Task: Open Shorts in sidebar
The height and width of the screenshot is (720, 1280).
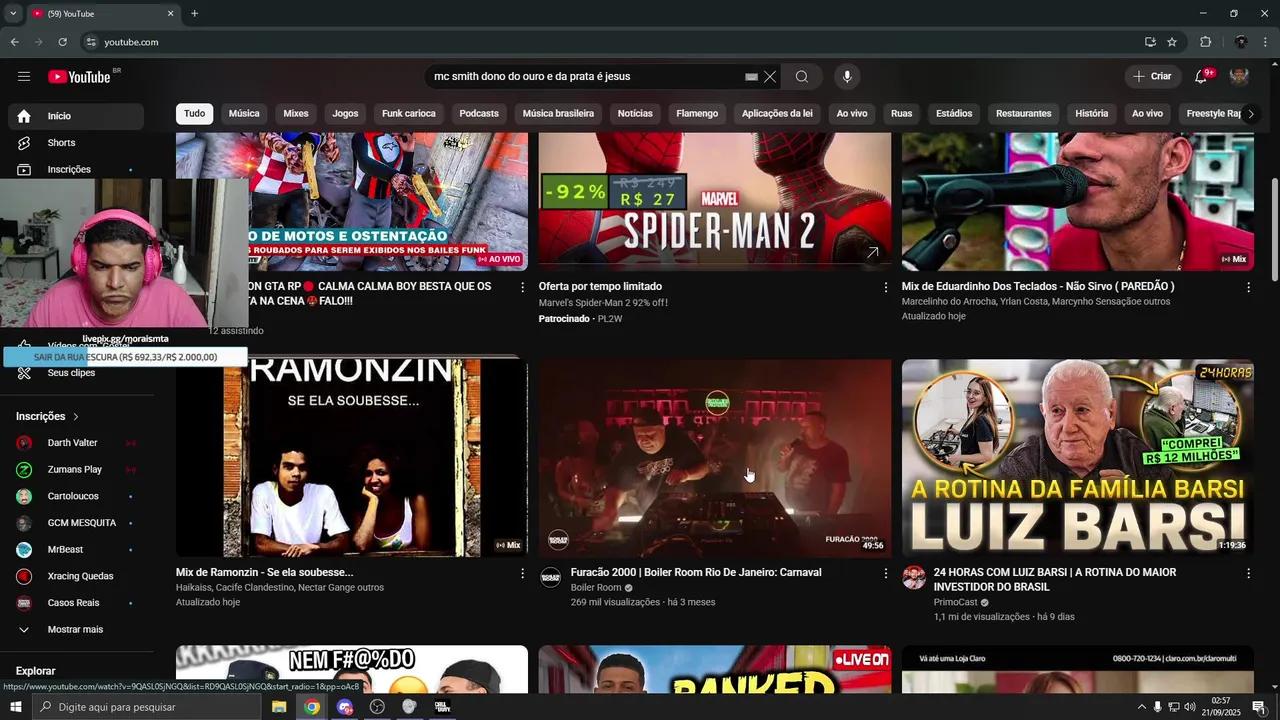Action: (x=76, y=143)
